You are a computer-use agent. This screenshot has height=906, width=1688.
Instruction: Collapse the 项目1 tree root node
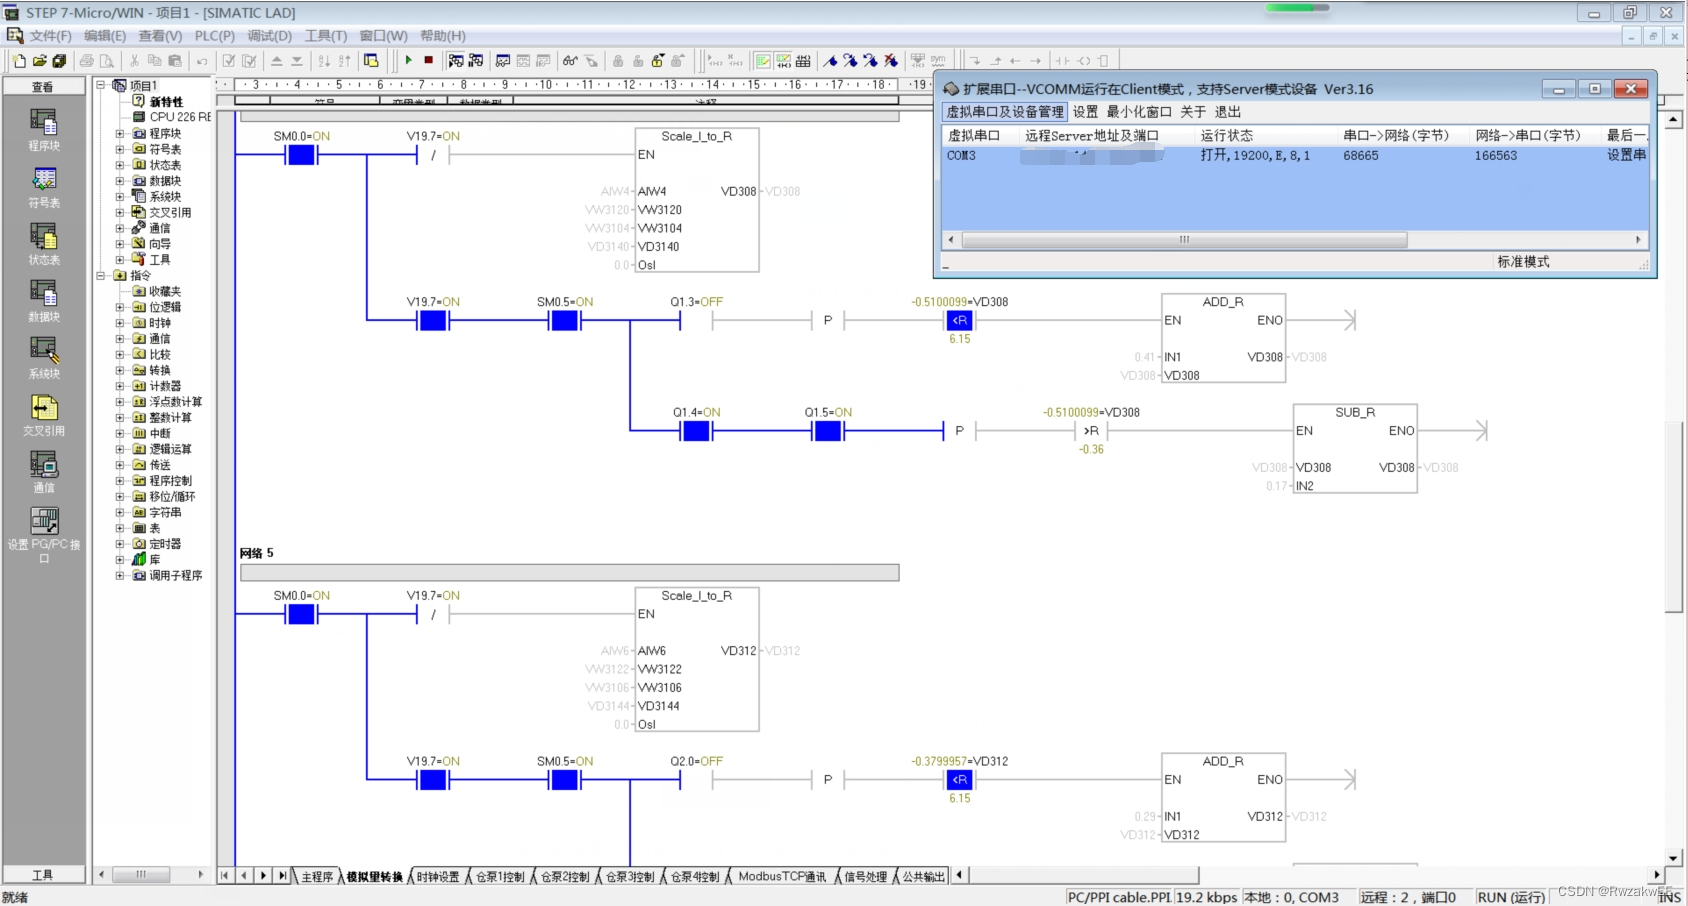coord(101,86)
